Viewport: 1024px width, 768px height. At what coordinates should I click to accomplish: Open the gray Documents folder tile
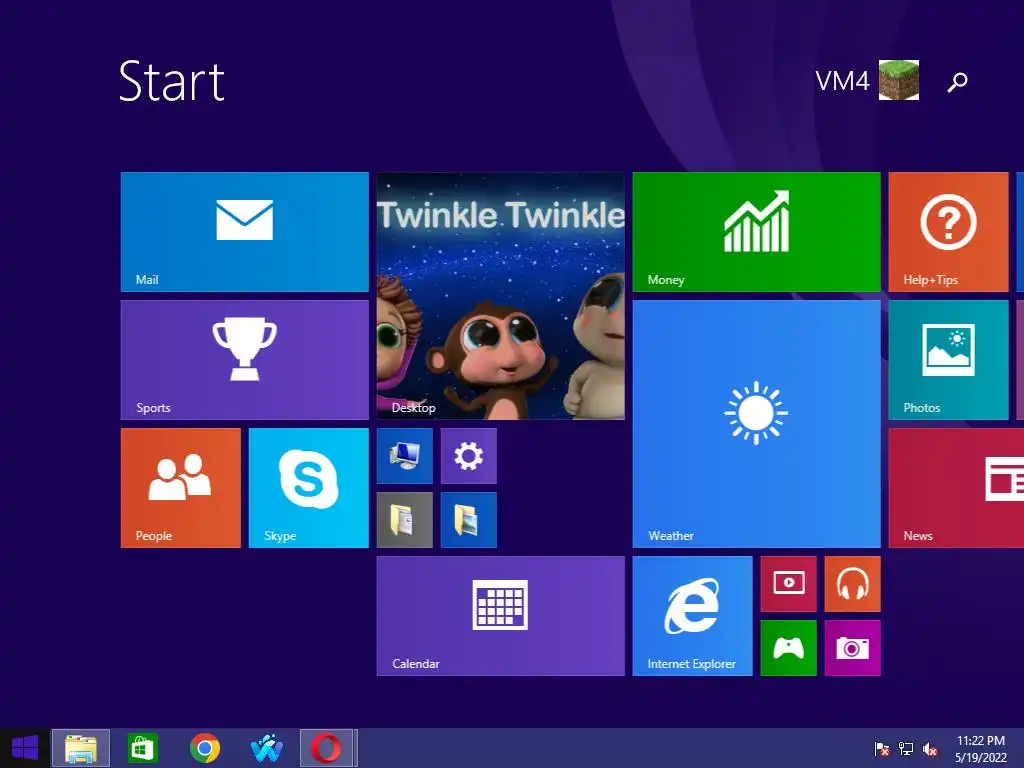pos(405,520)
